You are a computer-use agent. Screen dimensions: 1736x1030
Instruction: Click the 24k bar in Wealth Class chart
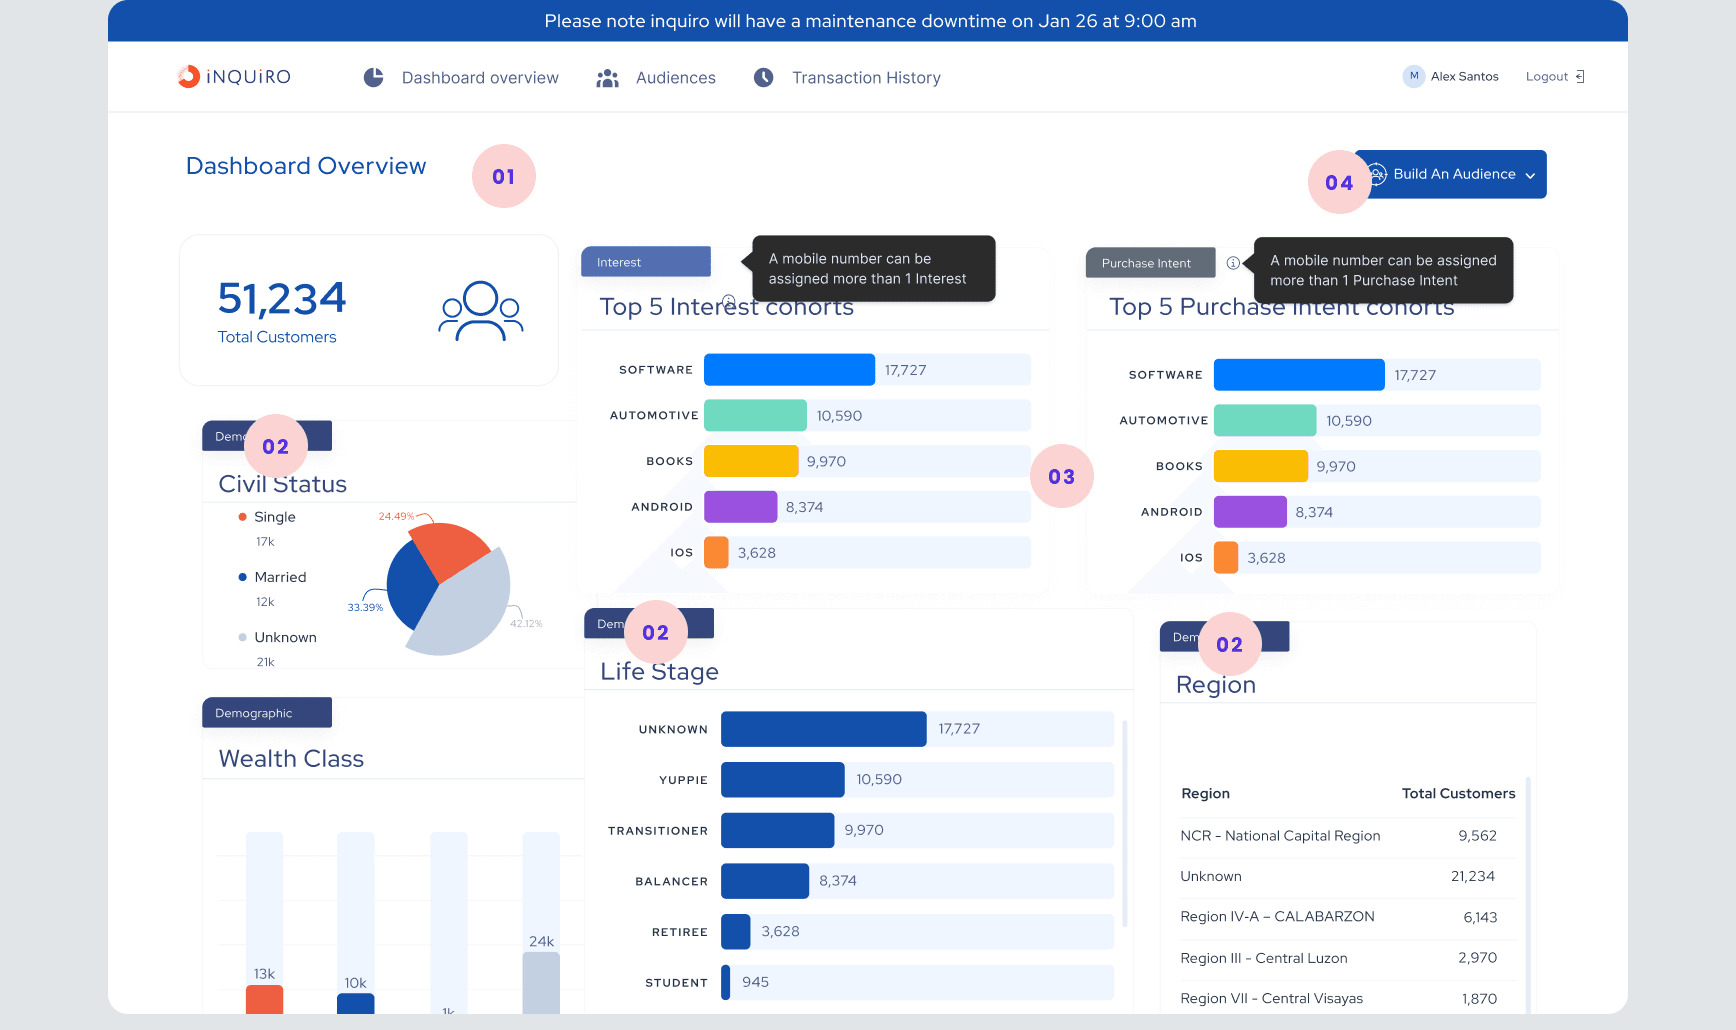(x=541, y=982)
